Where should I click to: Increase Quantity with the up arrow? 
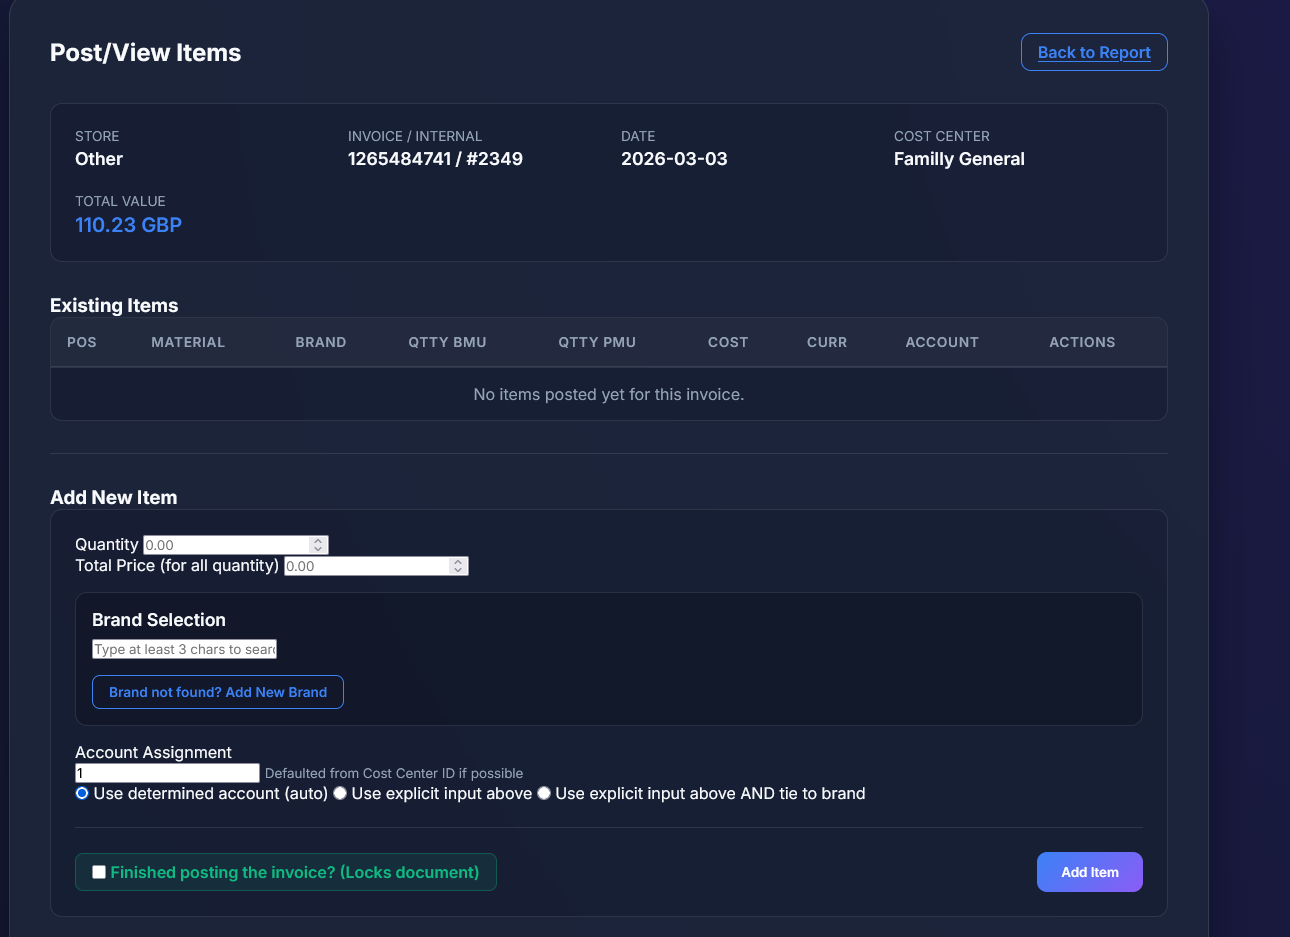[318, 541]
